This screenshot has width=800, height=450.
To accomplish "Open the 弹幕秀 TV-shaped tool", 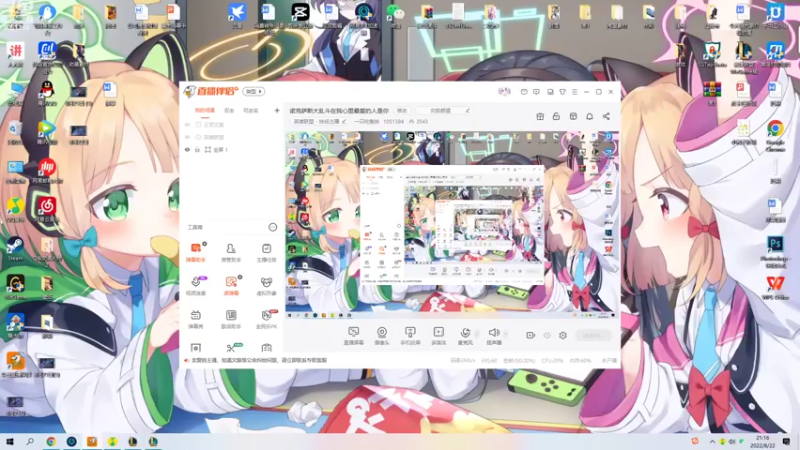I will [195, 319].
